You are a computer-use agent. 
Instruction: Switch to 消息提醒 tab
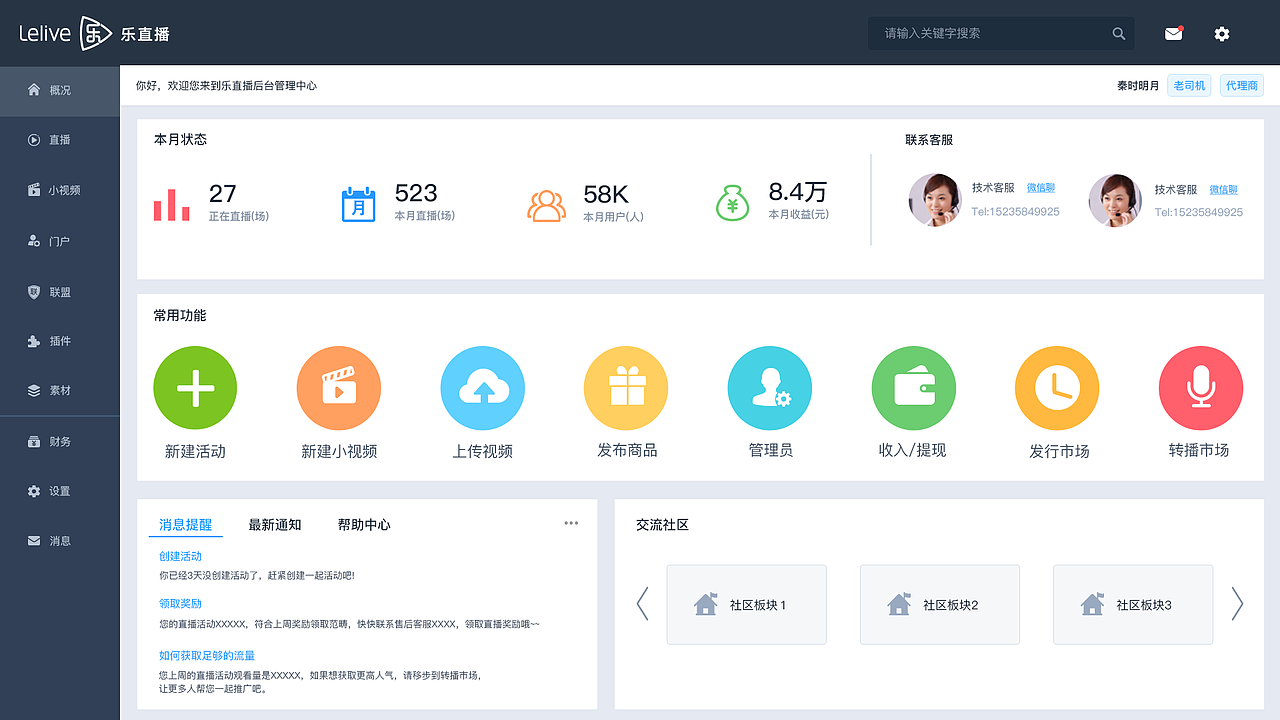[x=186, y=525]
